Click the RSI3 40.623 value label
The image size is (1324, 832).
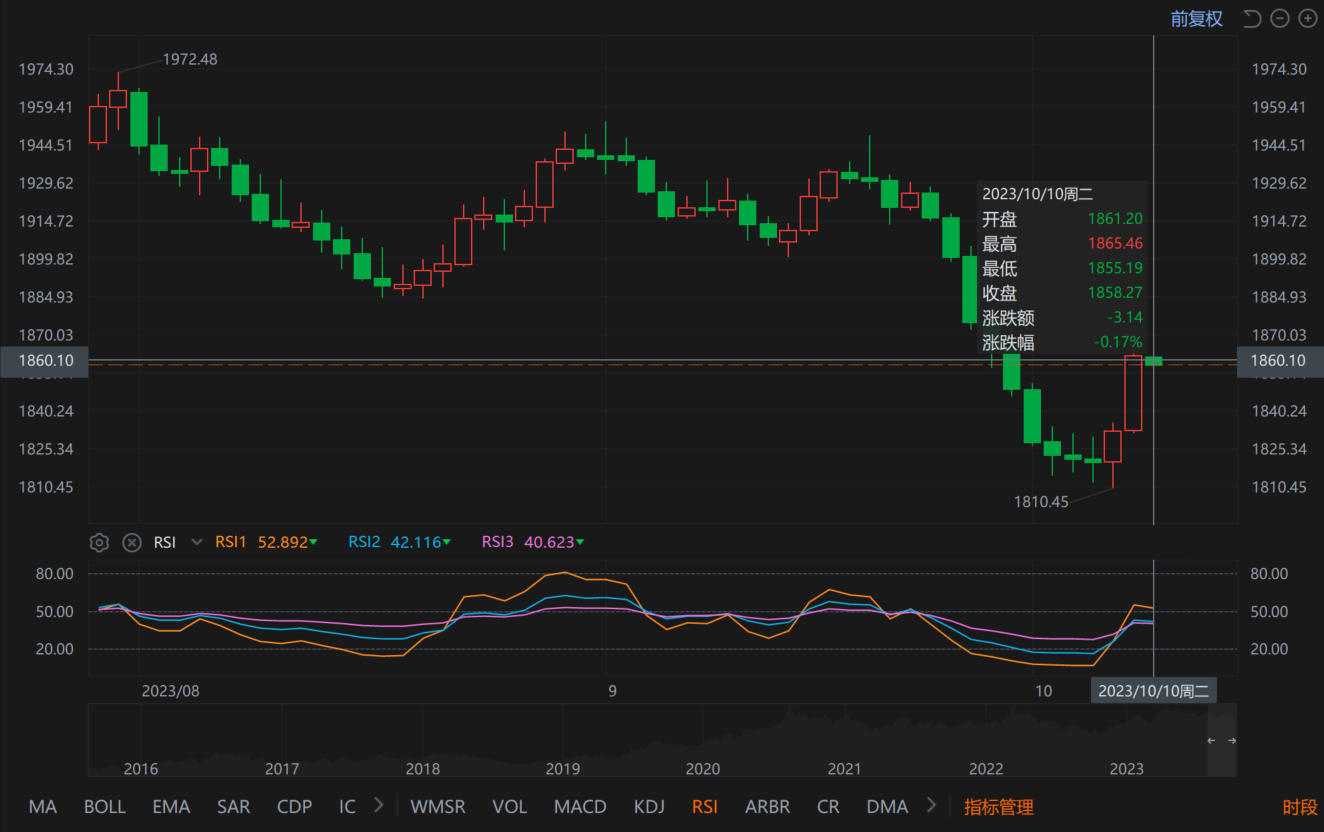click(533, 542)
